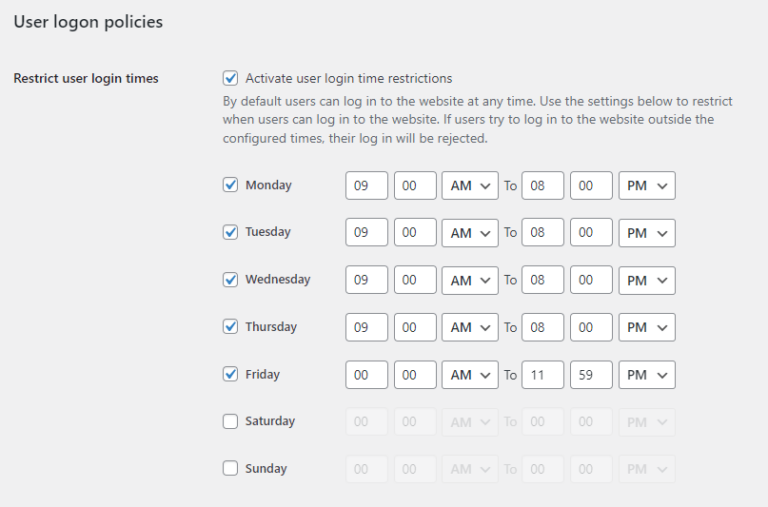Click the Restrict user login times label
Screen dimensions: 768x507
coord(86,78)
